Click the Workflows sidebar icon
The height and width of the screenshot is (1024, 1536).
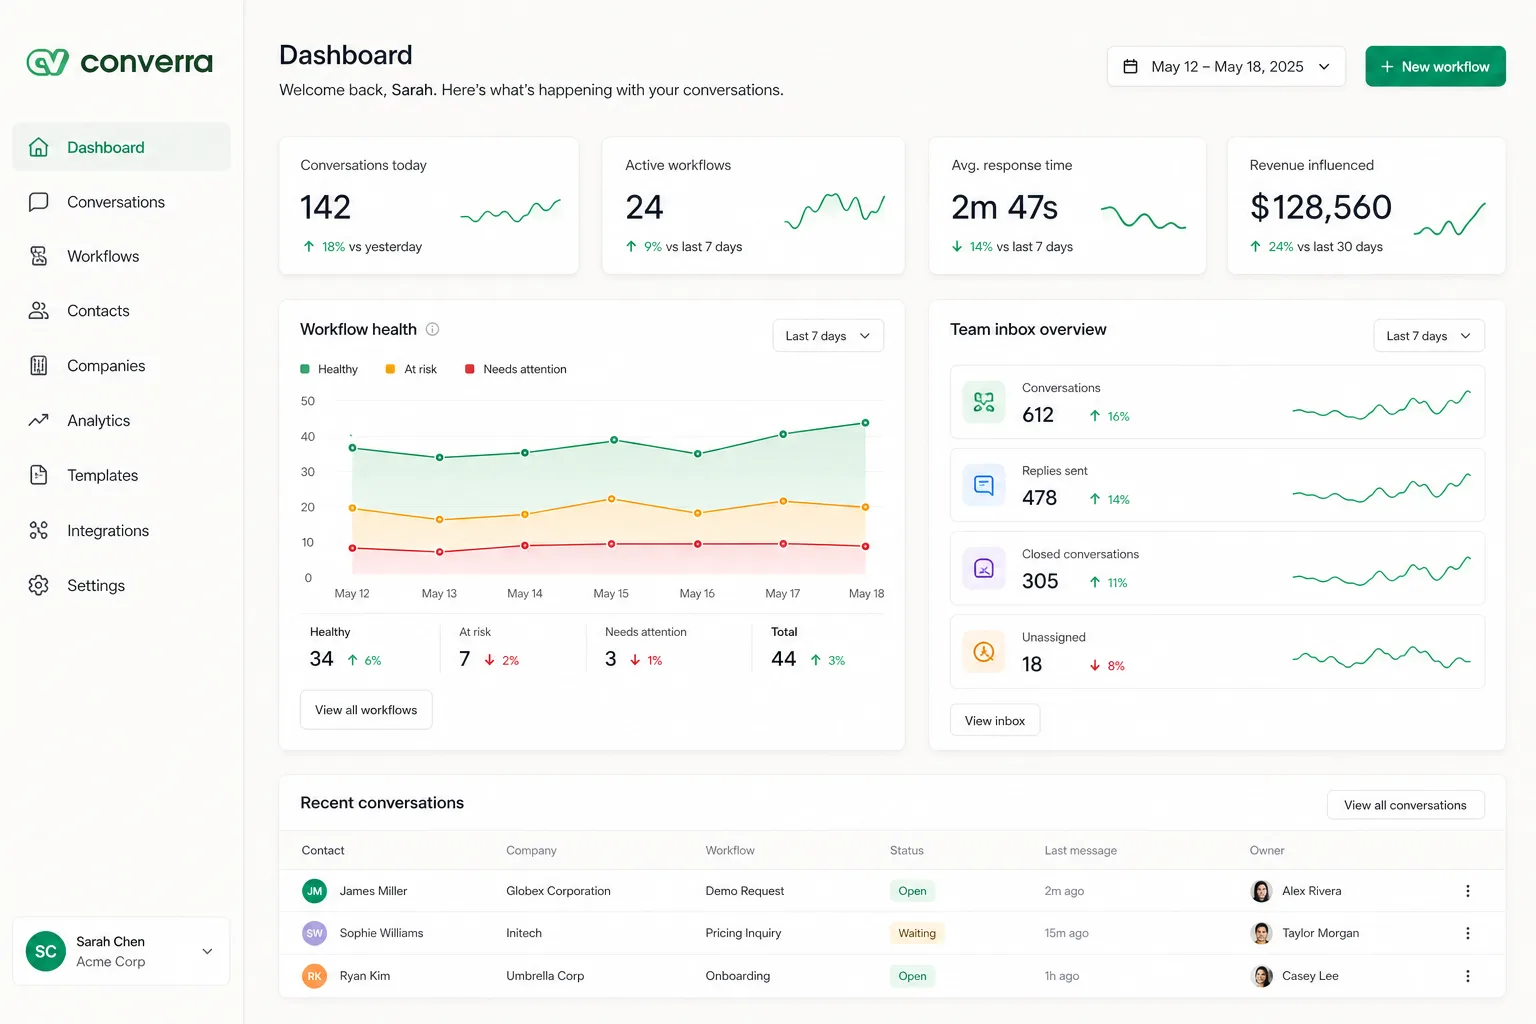pyautogui.click(x=39, y=256)
